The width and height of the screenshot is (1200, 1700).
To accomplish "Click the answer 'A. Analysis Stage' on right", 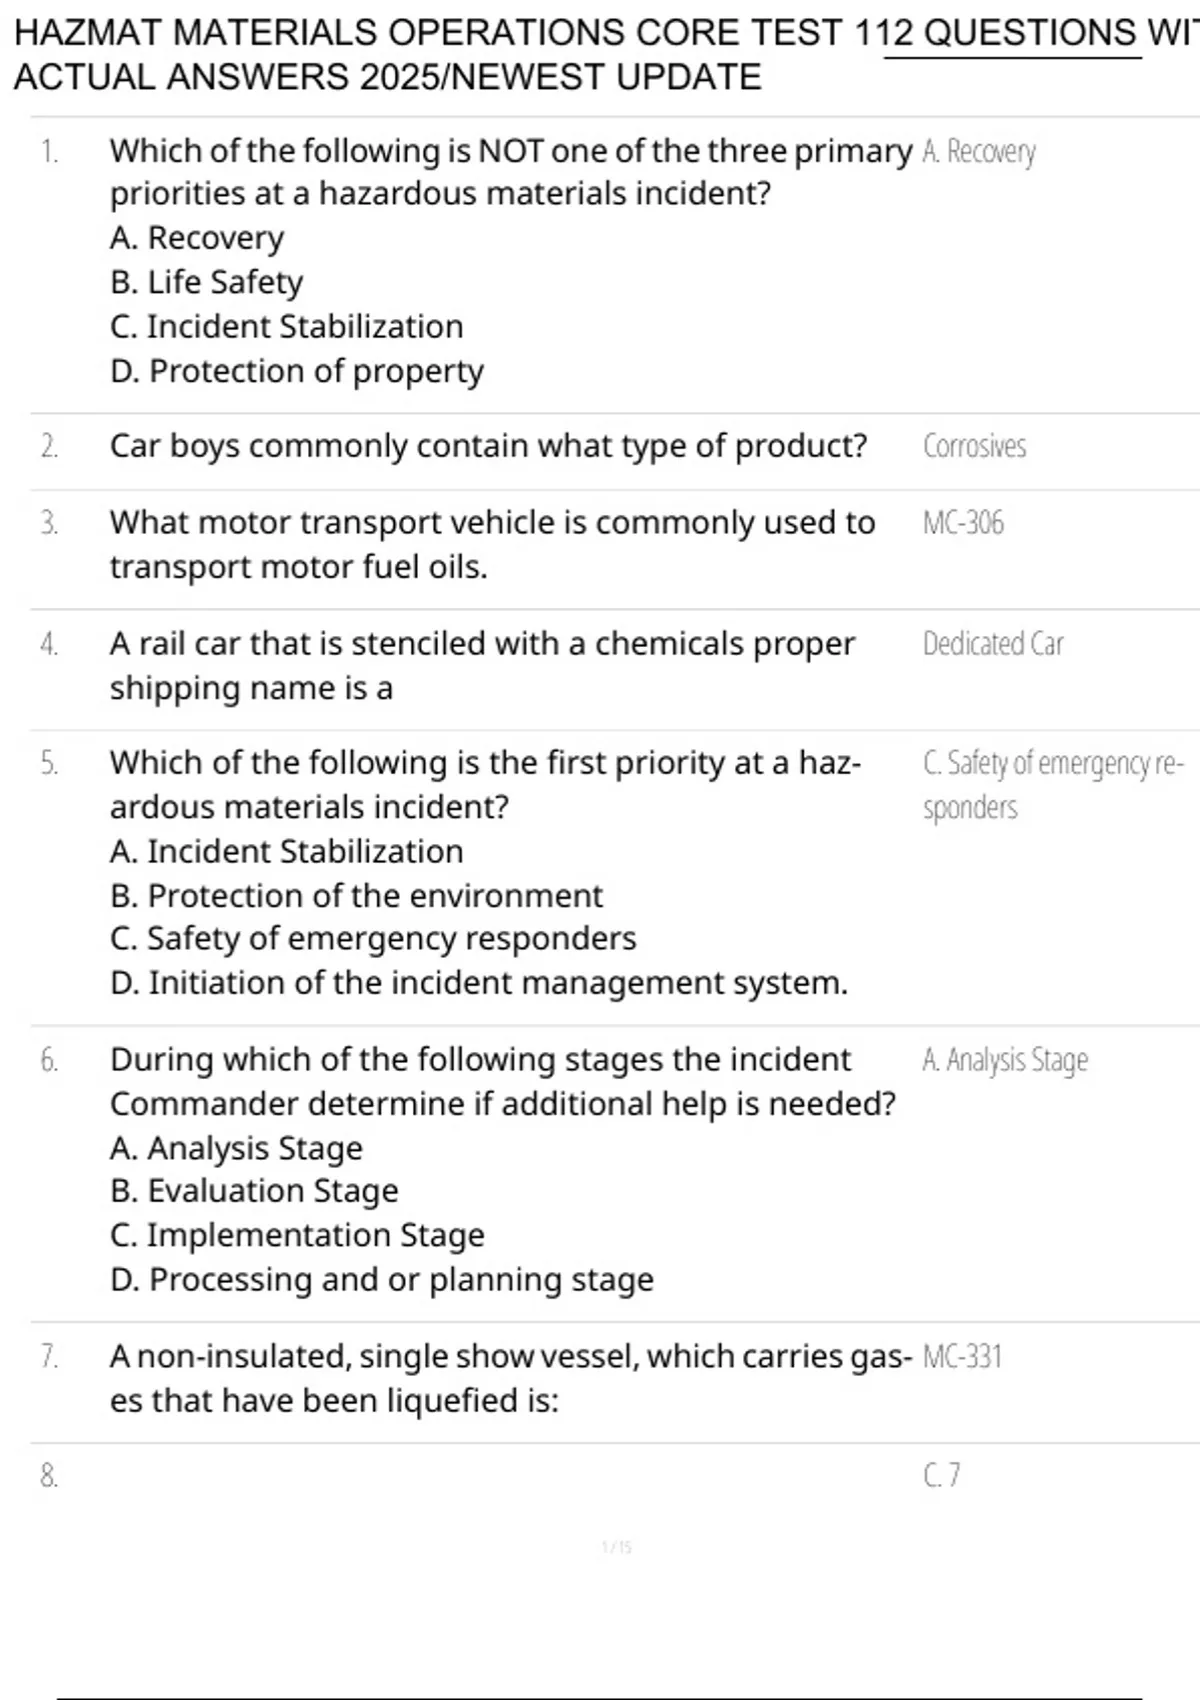I will pyautogui.click(x=1004, y=1060).
